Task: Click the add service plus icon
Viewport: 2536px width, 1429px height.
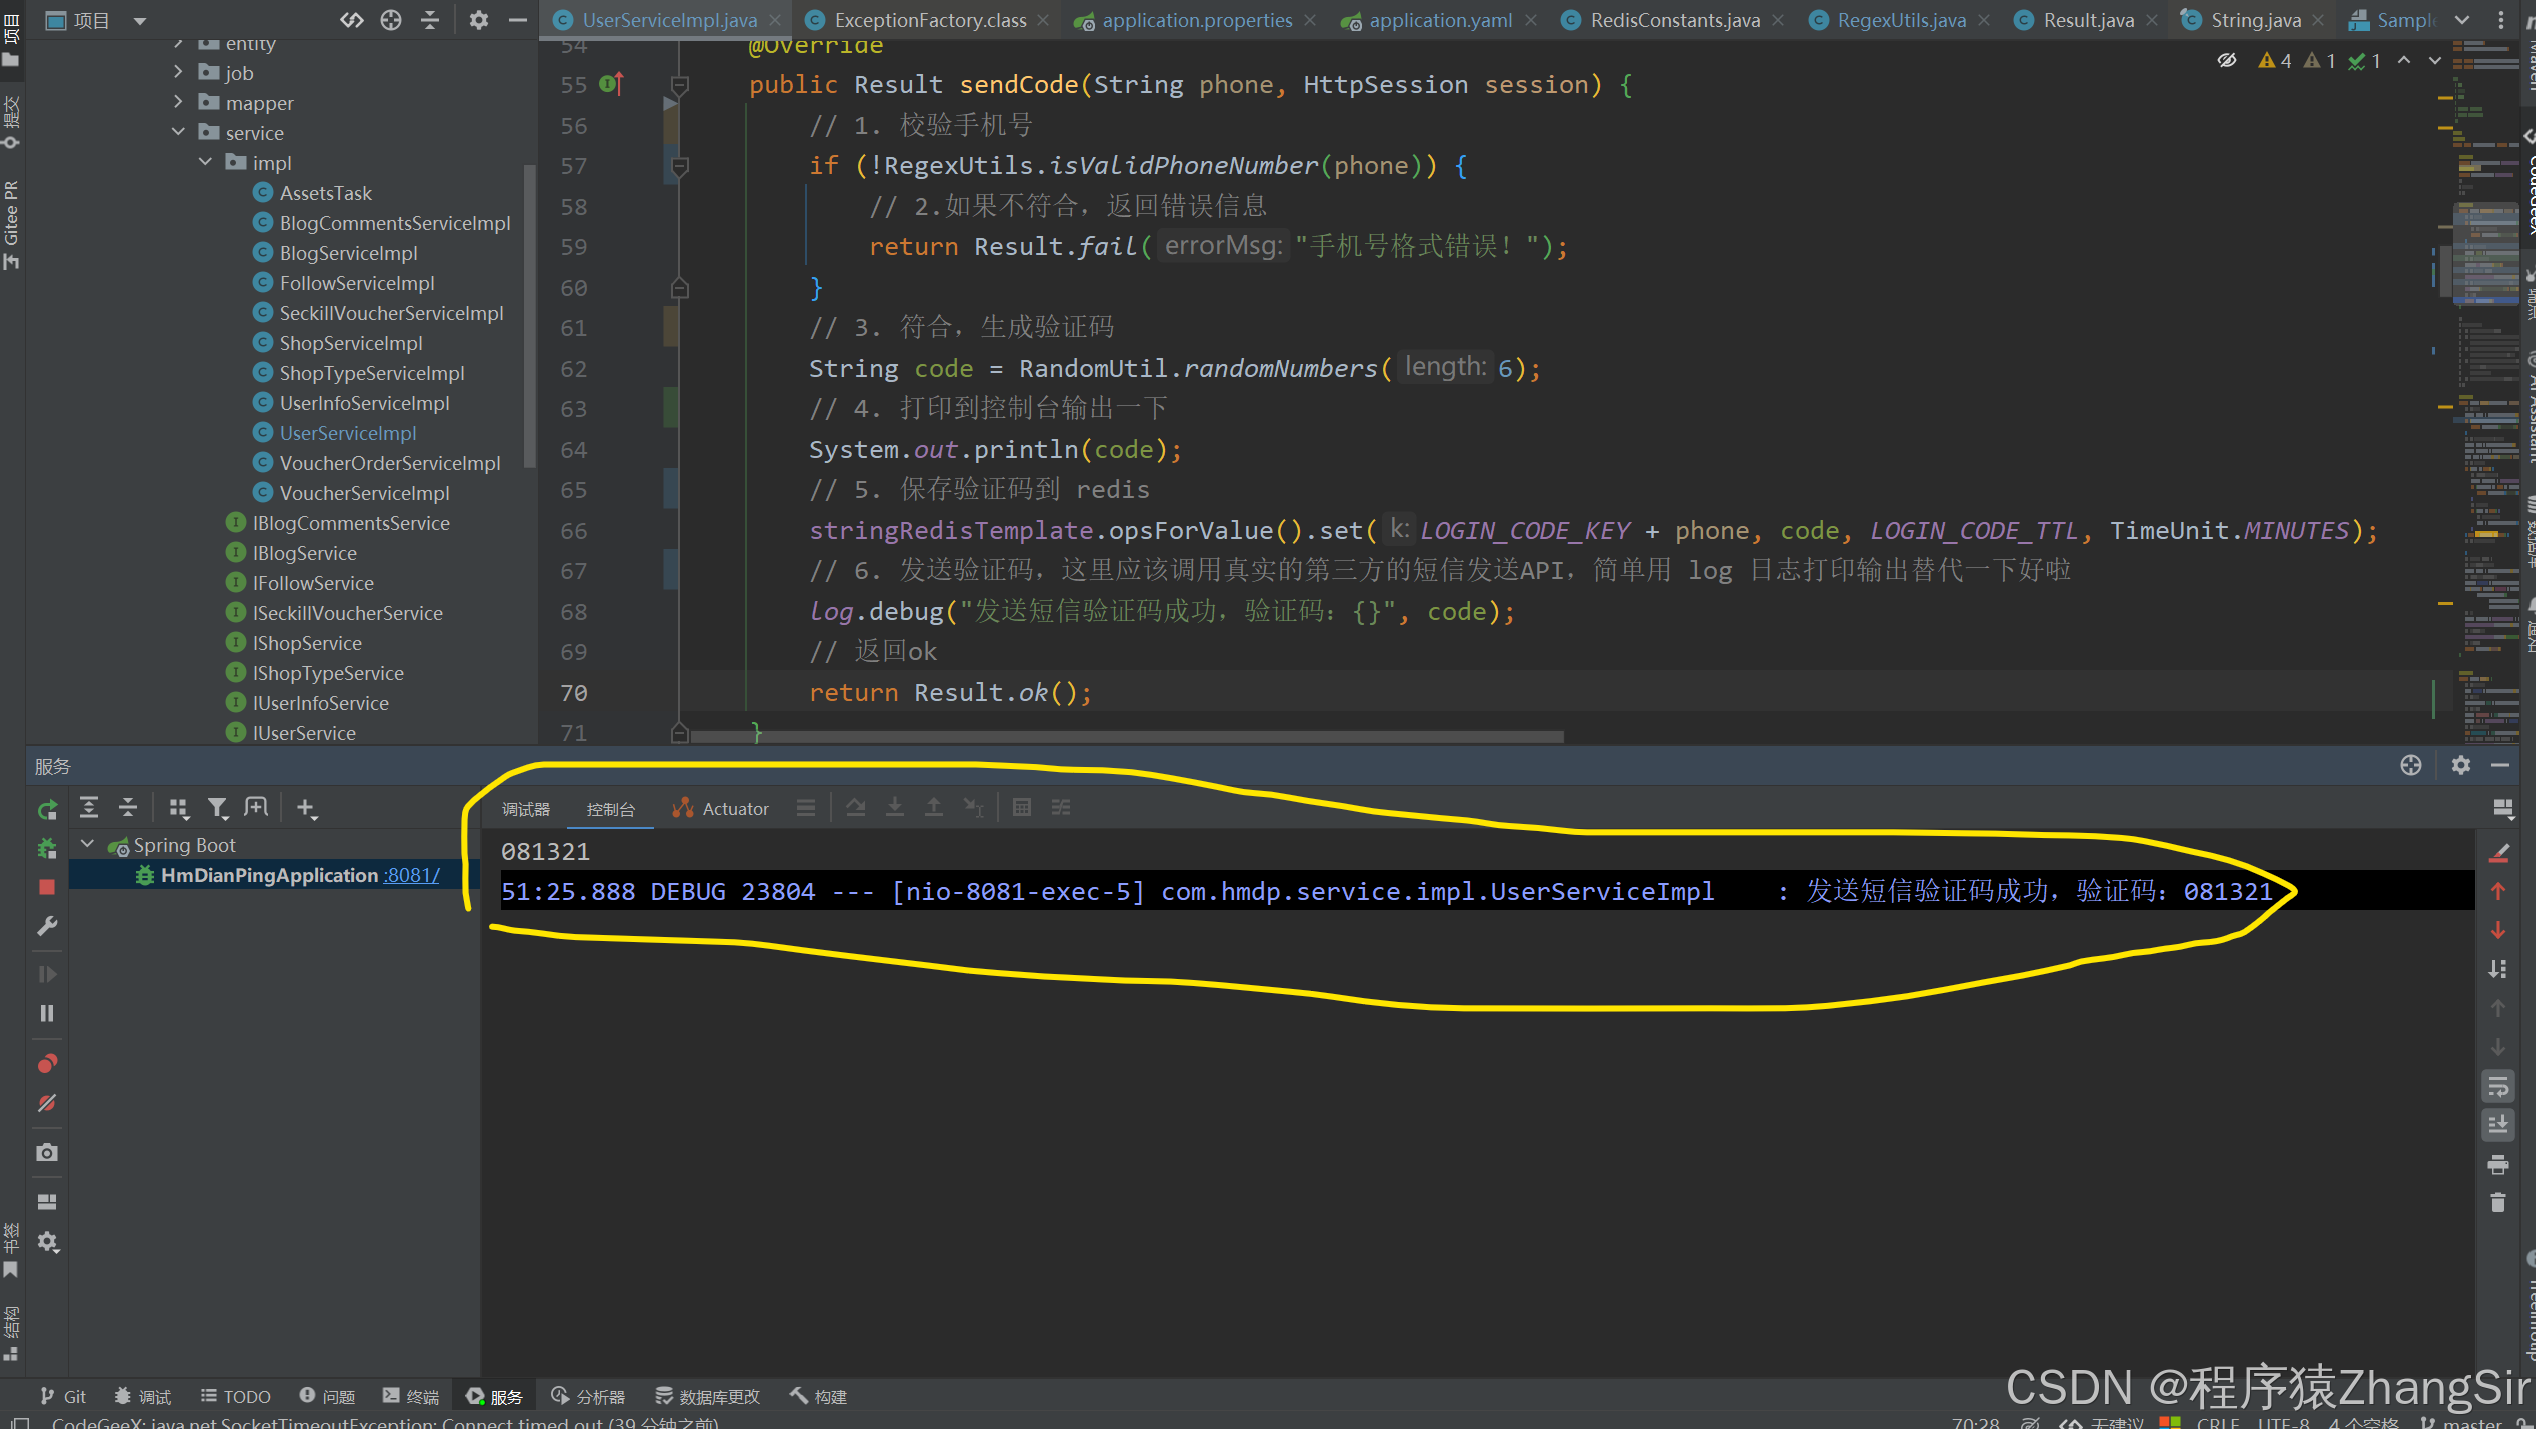Action: tap(306, 808)
